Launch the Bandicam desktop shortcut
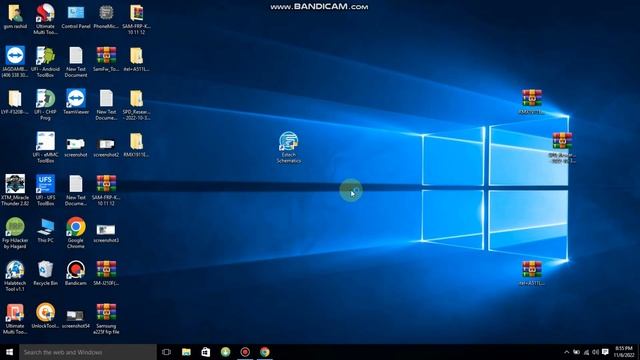 [76, 273]
